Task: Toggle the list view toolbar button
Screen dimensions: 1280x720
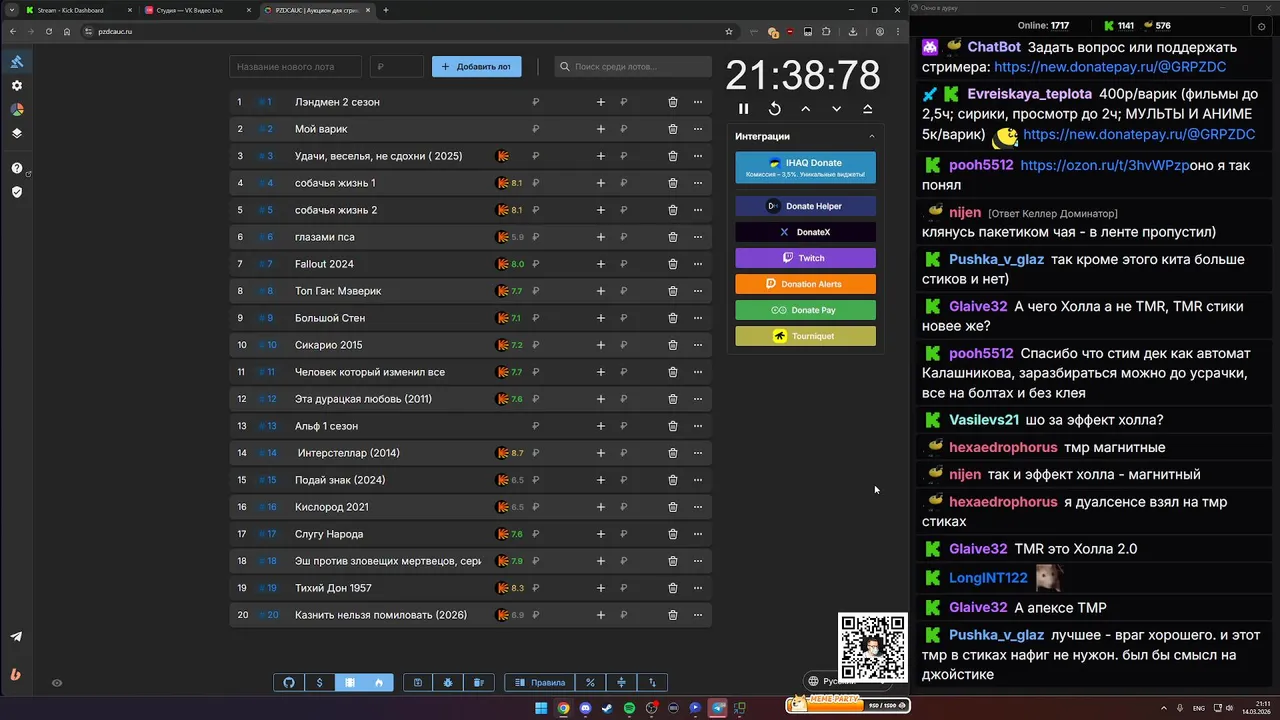Action: (349, 683)
